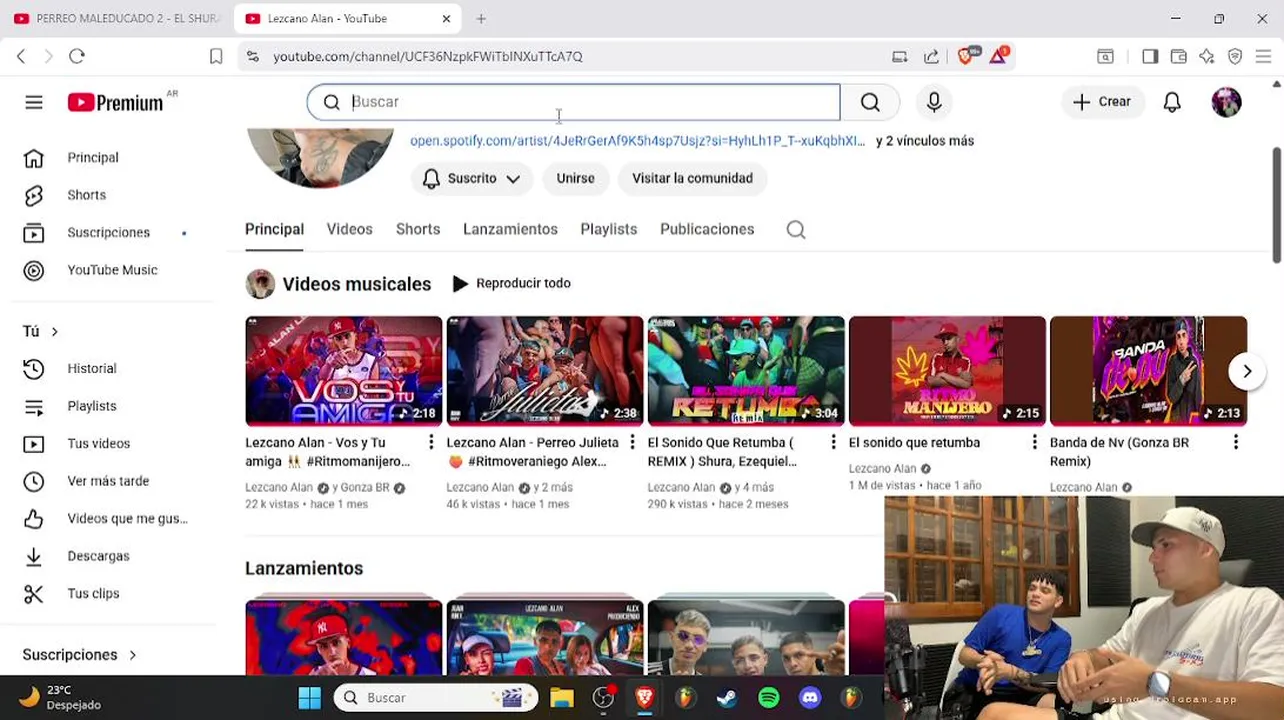Open a new browser tab

[481, 19]
